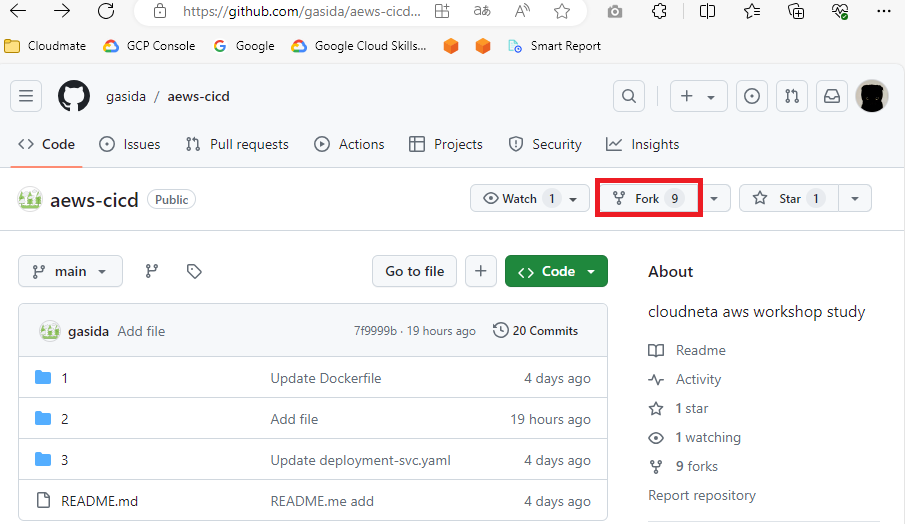Switch to Security tab
Screen dimensions: 905x524
[545, 144]
